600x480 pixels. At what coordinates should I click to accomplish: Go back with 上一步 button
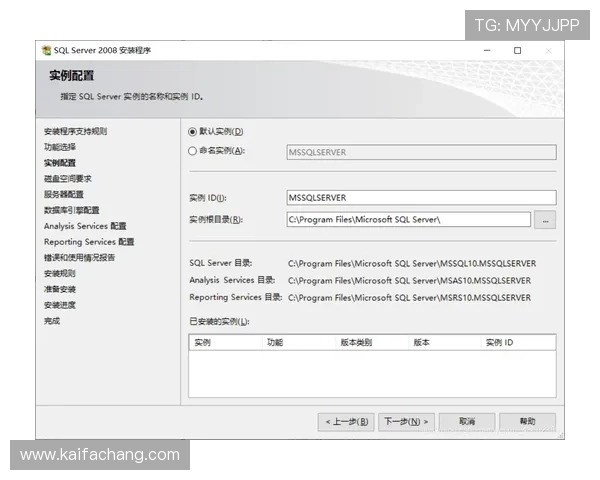pyautogui.click(x=346, y=422)
